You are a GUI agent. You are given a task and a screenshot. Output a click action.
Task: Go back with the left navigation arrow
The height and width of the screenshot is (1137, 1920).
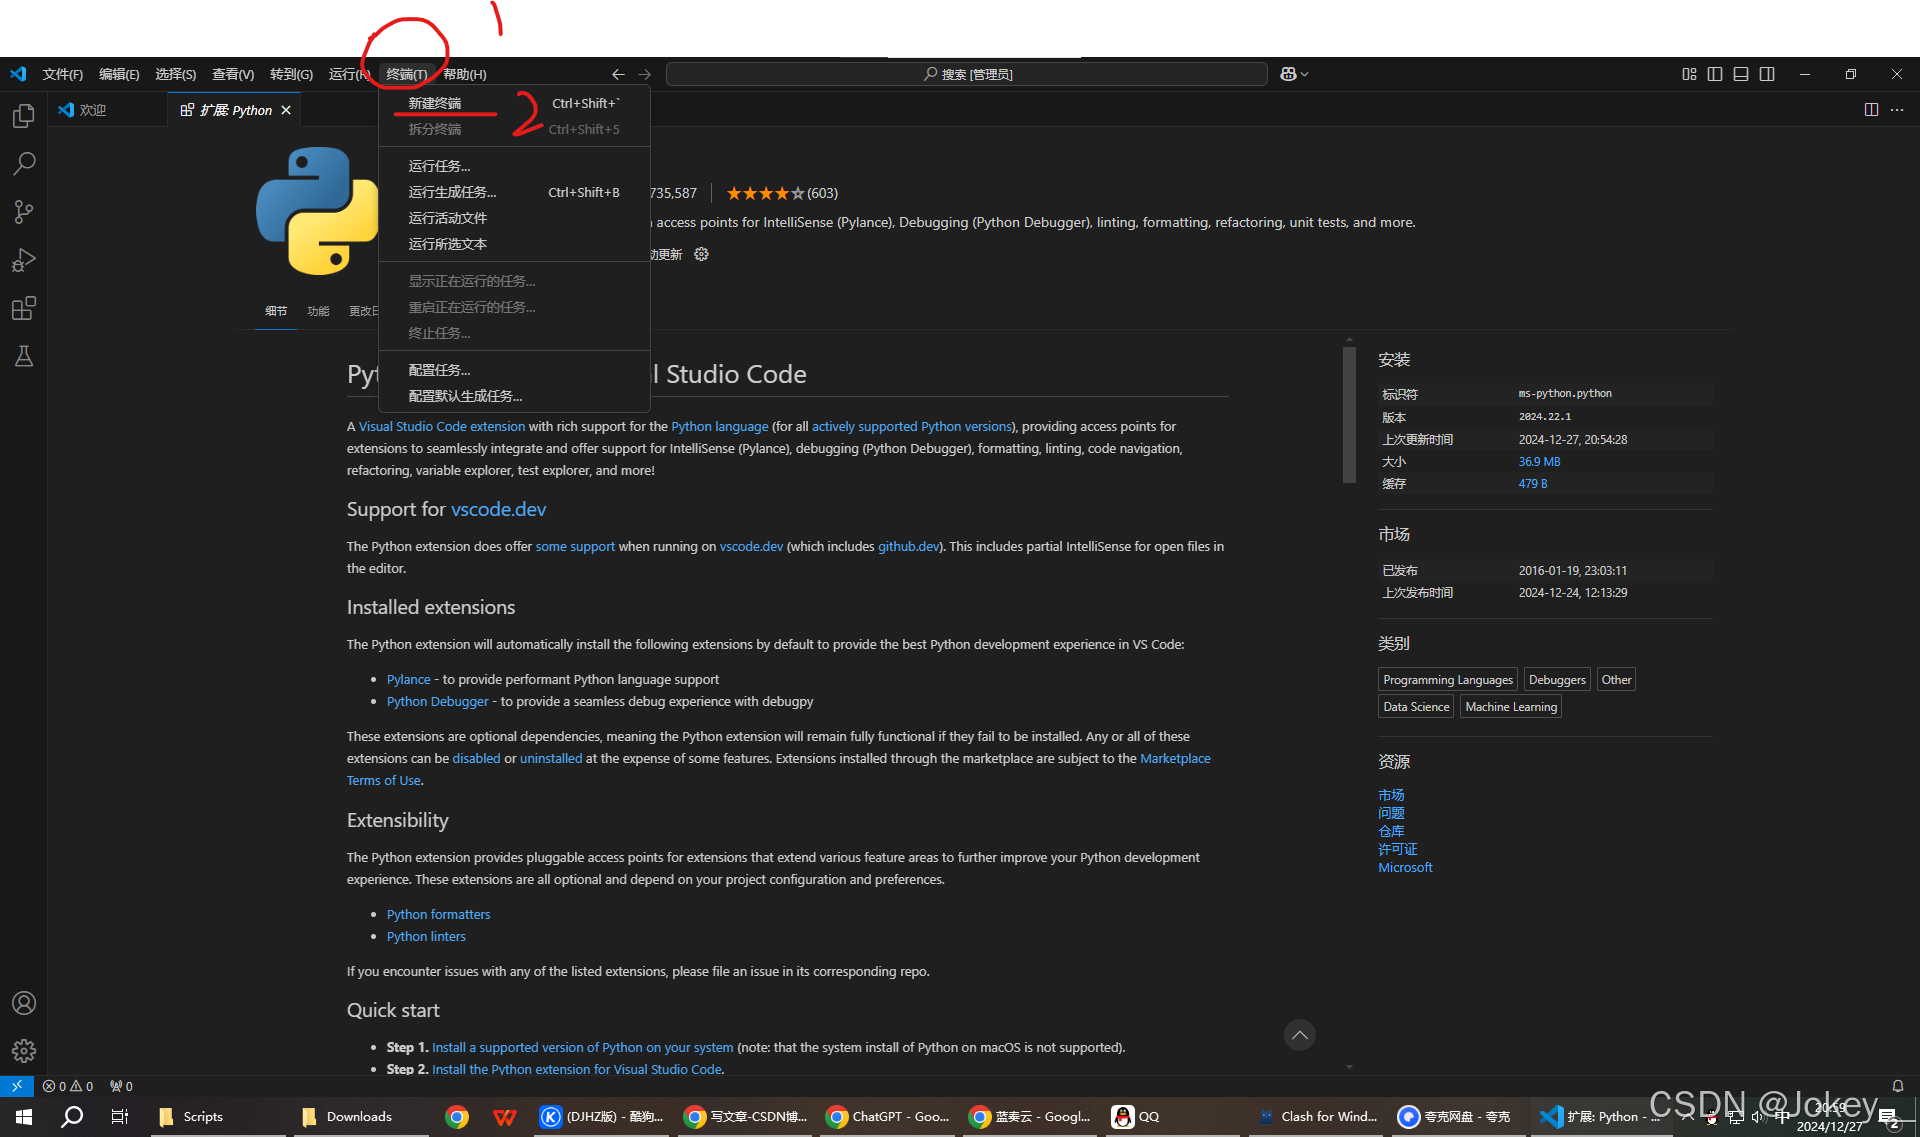(618, 74)
